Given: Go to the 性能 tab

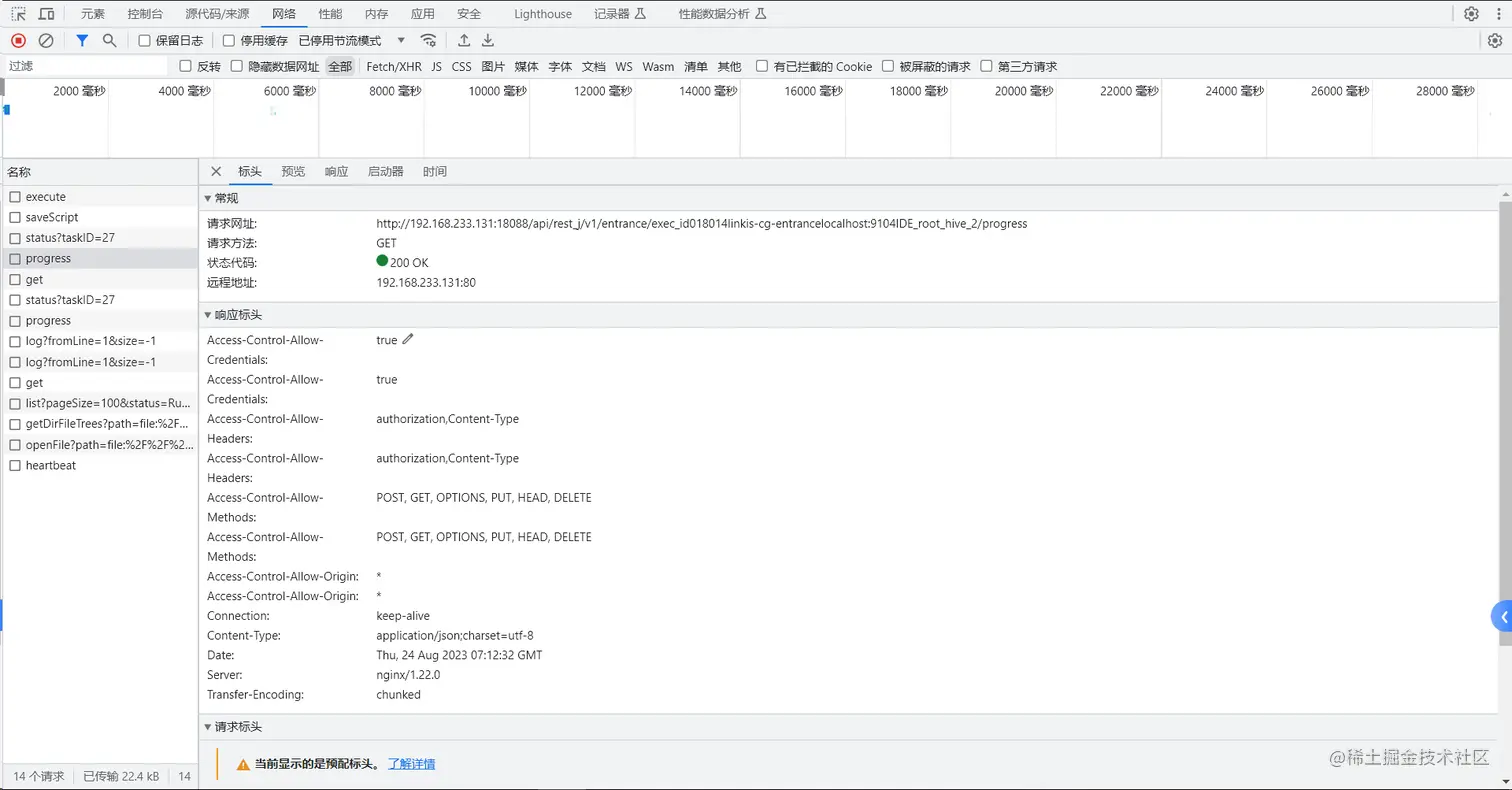Looking at the screenshot, I should pyautogui.click(x=330, y=14).
